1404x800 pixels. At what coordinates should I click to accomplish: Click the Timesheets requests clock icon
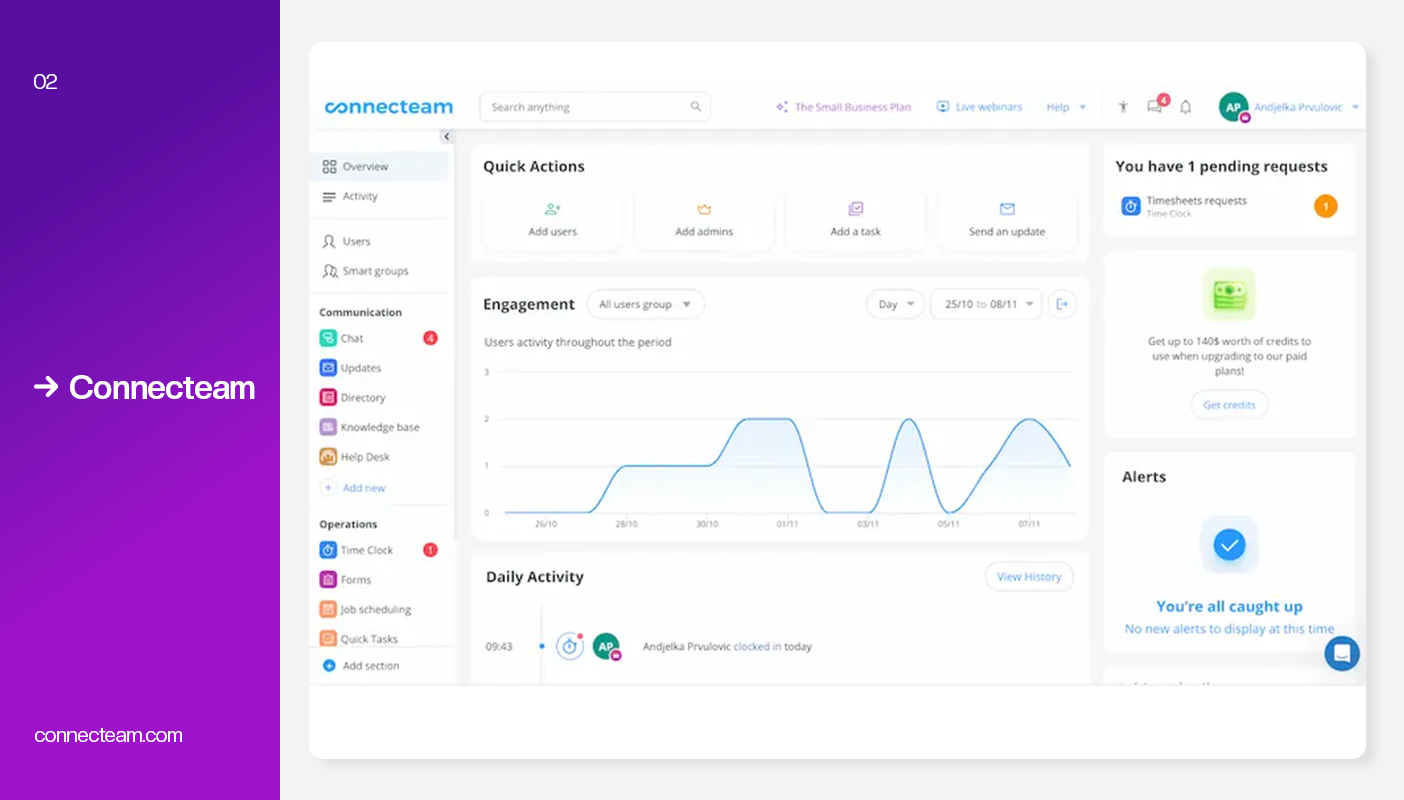point(1131,206)
